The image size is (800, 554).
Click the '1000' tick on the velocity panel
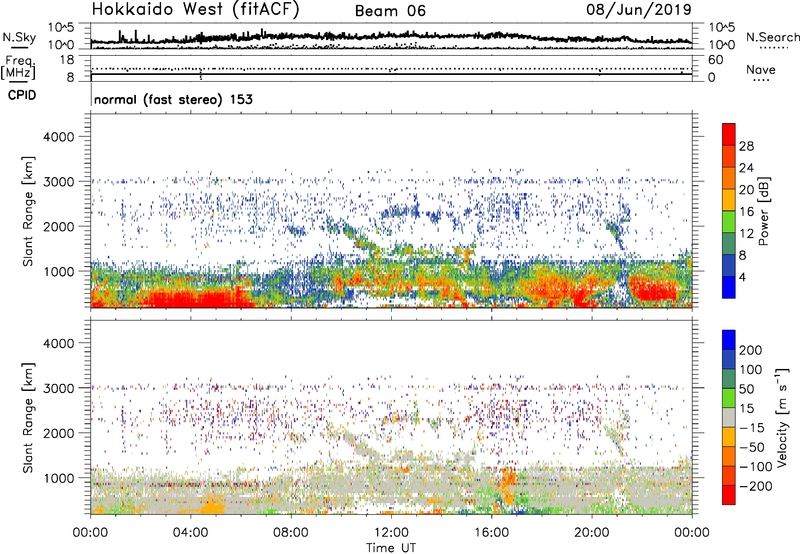(59, 478)
